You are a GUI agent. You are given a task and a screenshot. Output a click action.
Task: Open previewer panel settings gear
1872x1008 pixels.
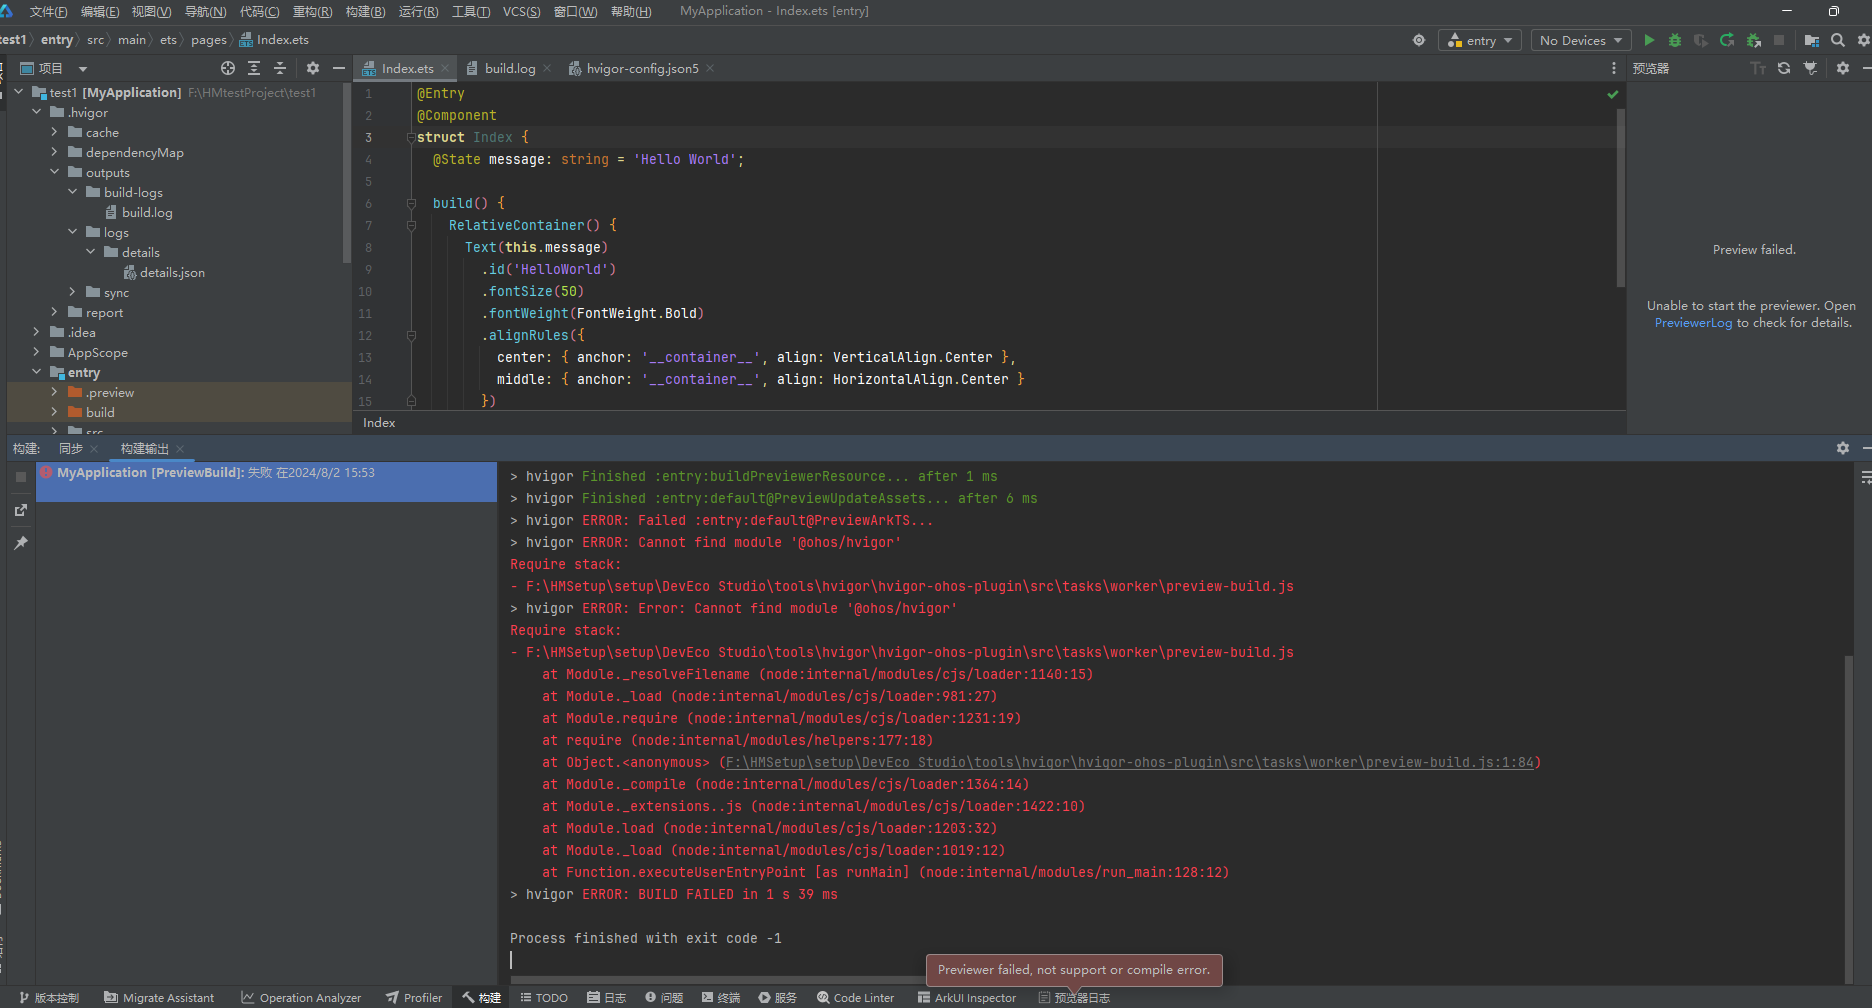coord(1843,68)
